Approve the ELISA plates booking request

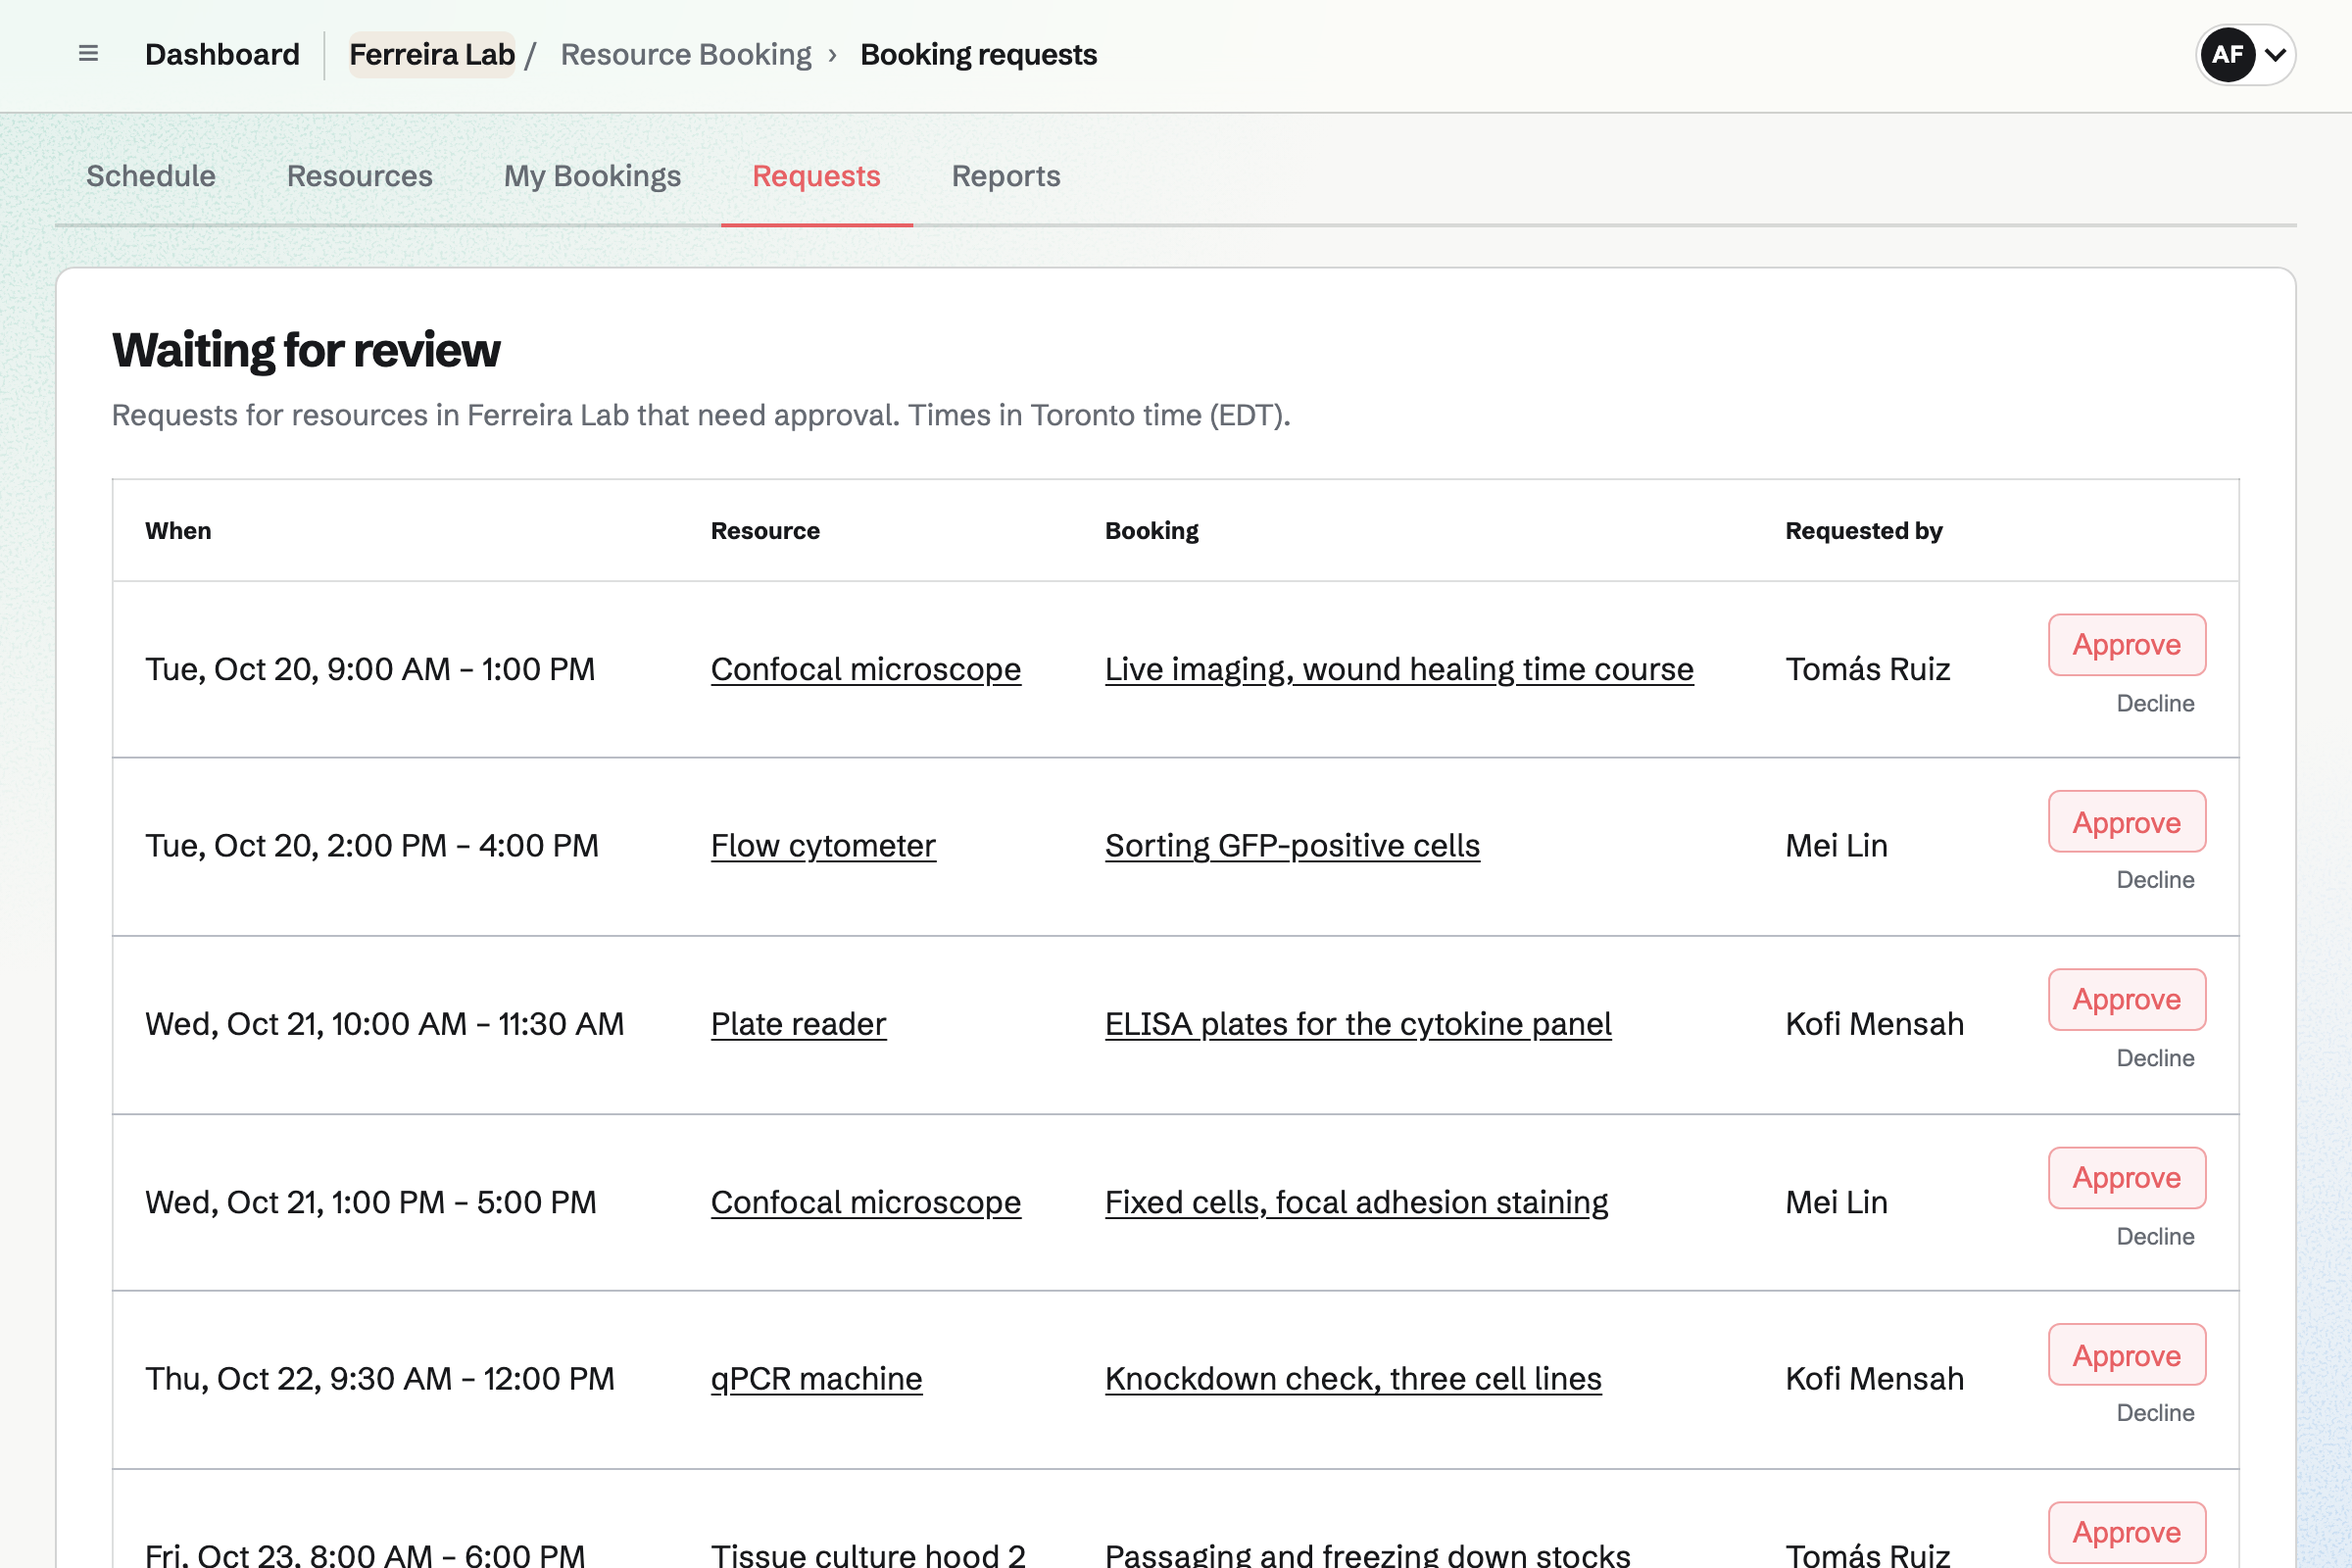point(2127,1000)
